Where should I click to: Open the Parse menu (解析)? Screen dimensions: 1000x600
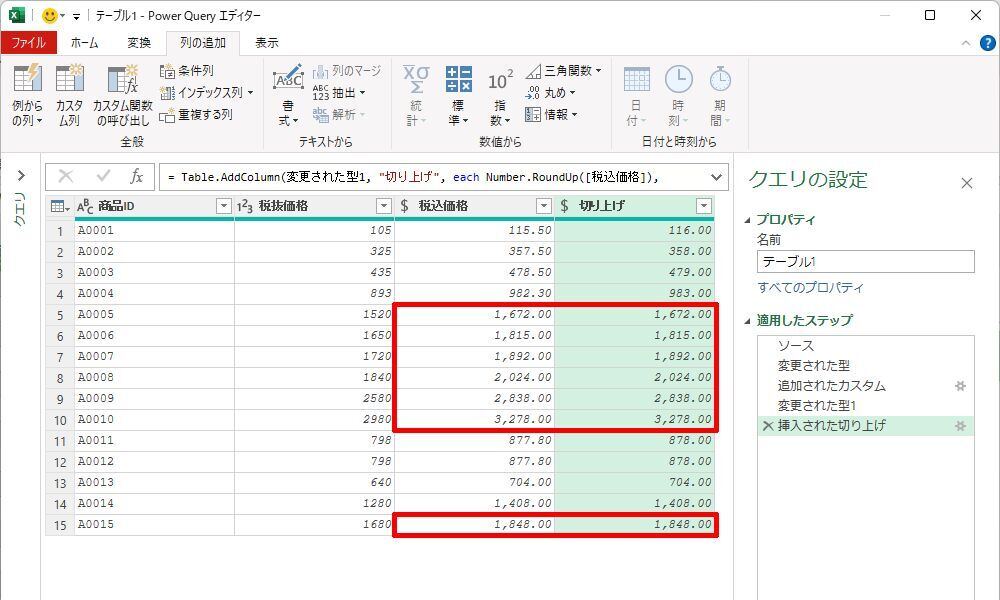coord(339,115)
